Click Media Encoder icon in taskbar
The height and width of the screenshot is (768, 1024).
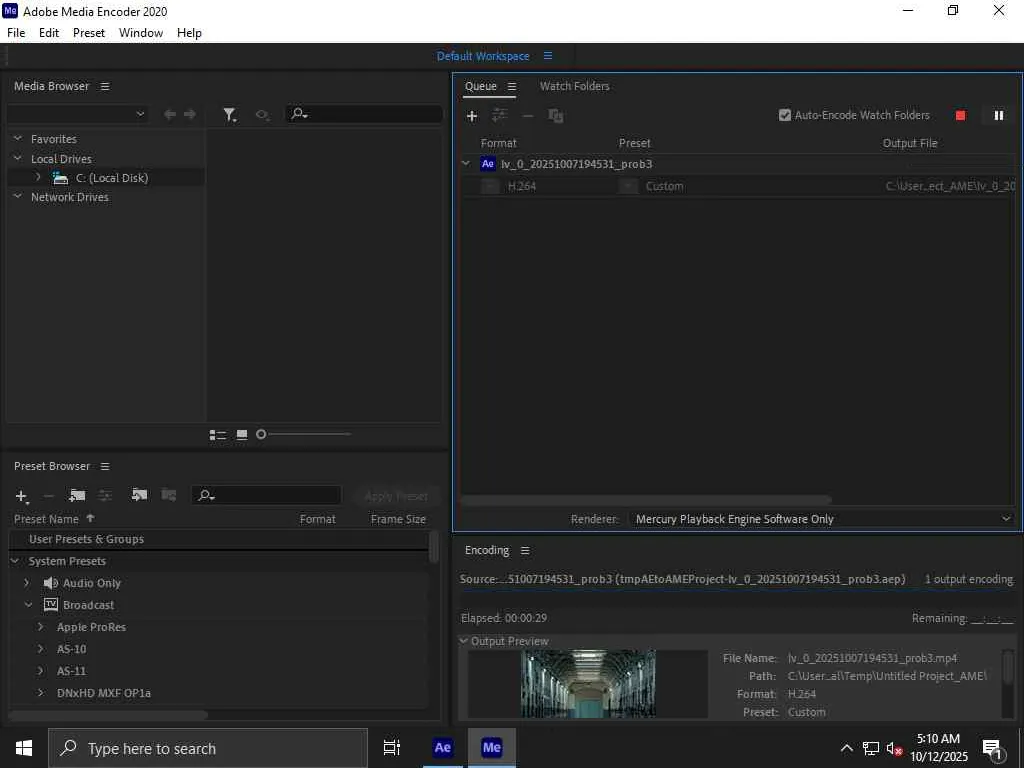(491, 748)
